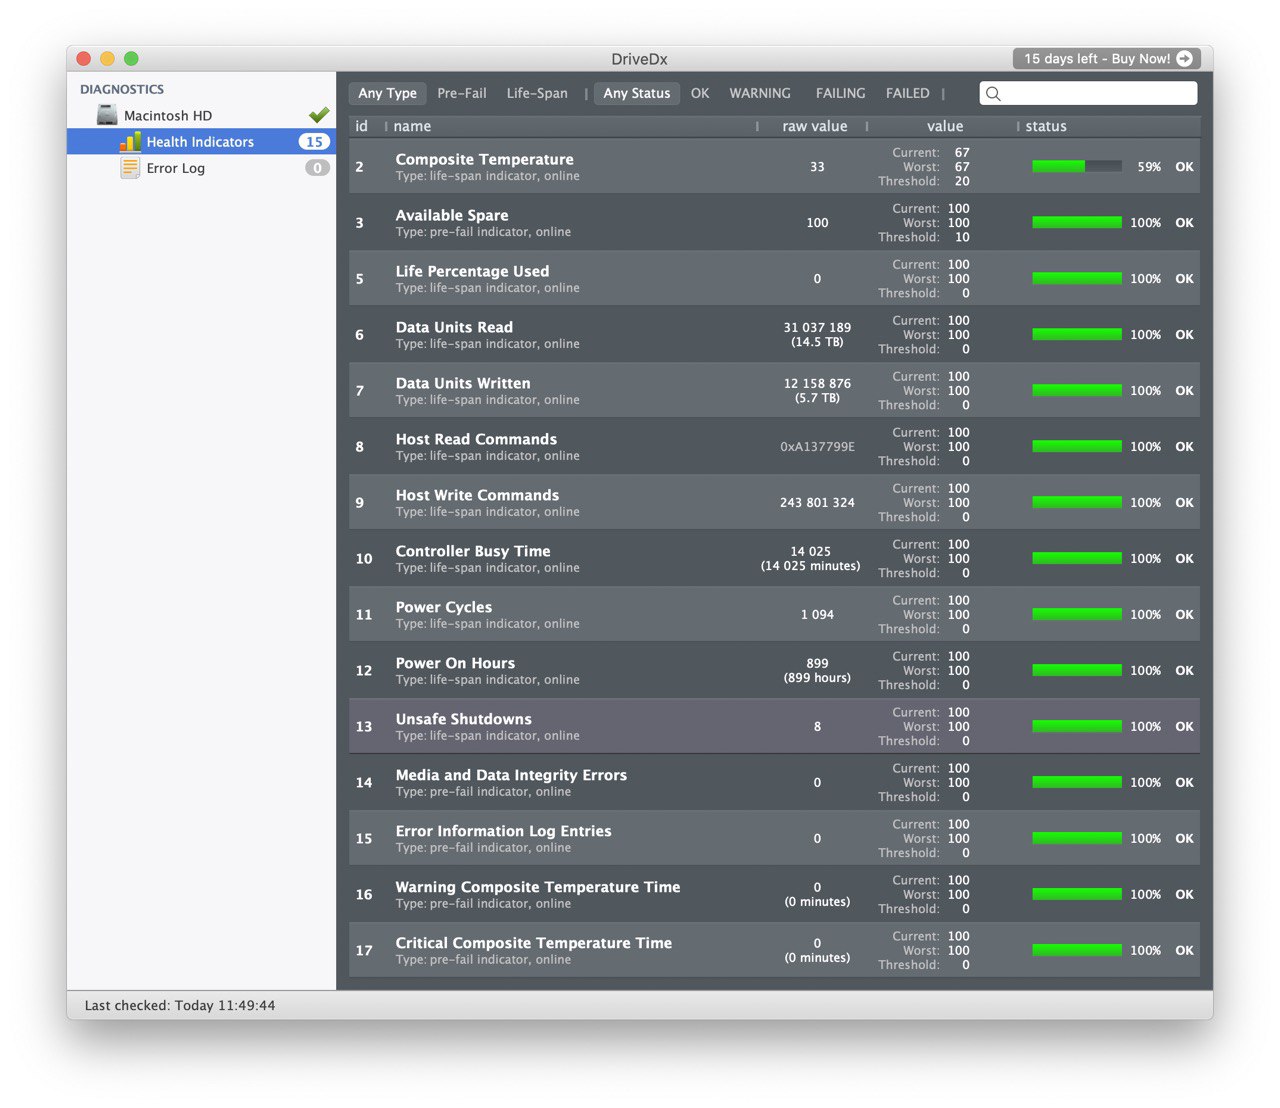The image size is (1280, 1108).
Task: Click the green checkmark beside Macintosh HD
Action: tap(319, 115)
